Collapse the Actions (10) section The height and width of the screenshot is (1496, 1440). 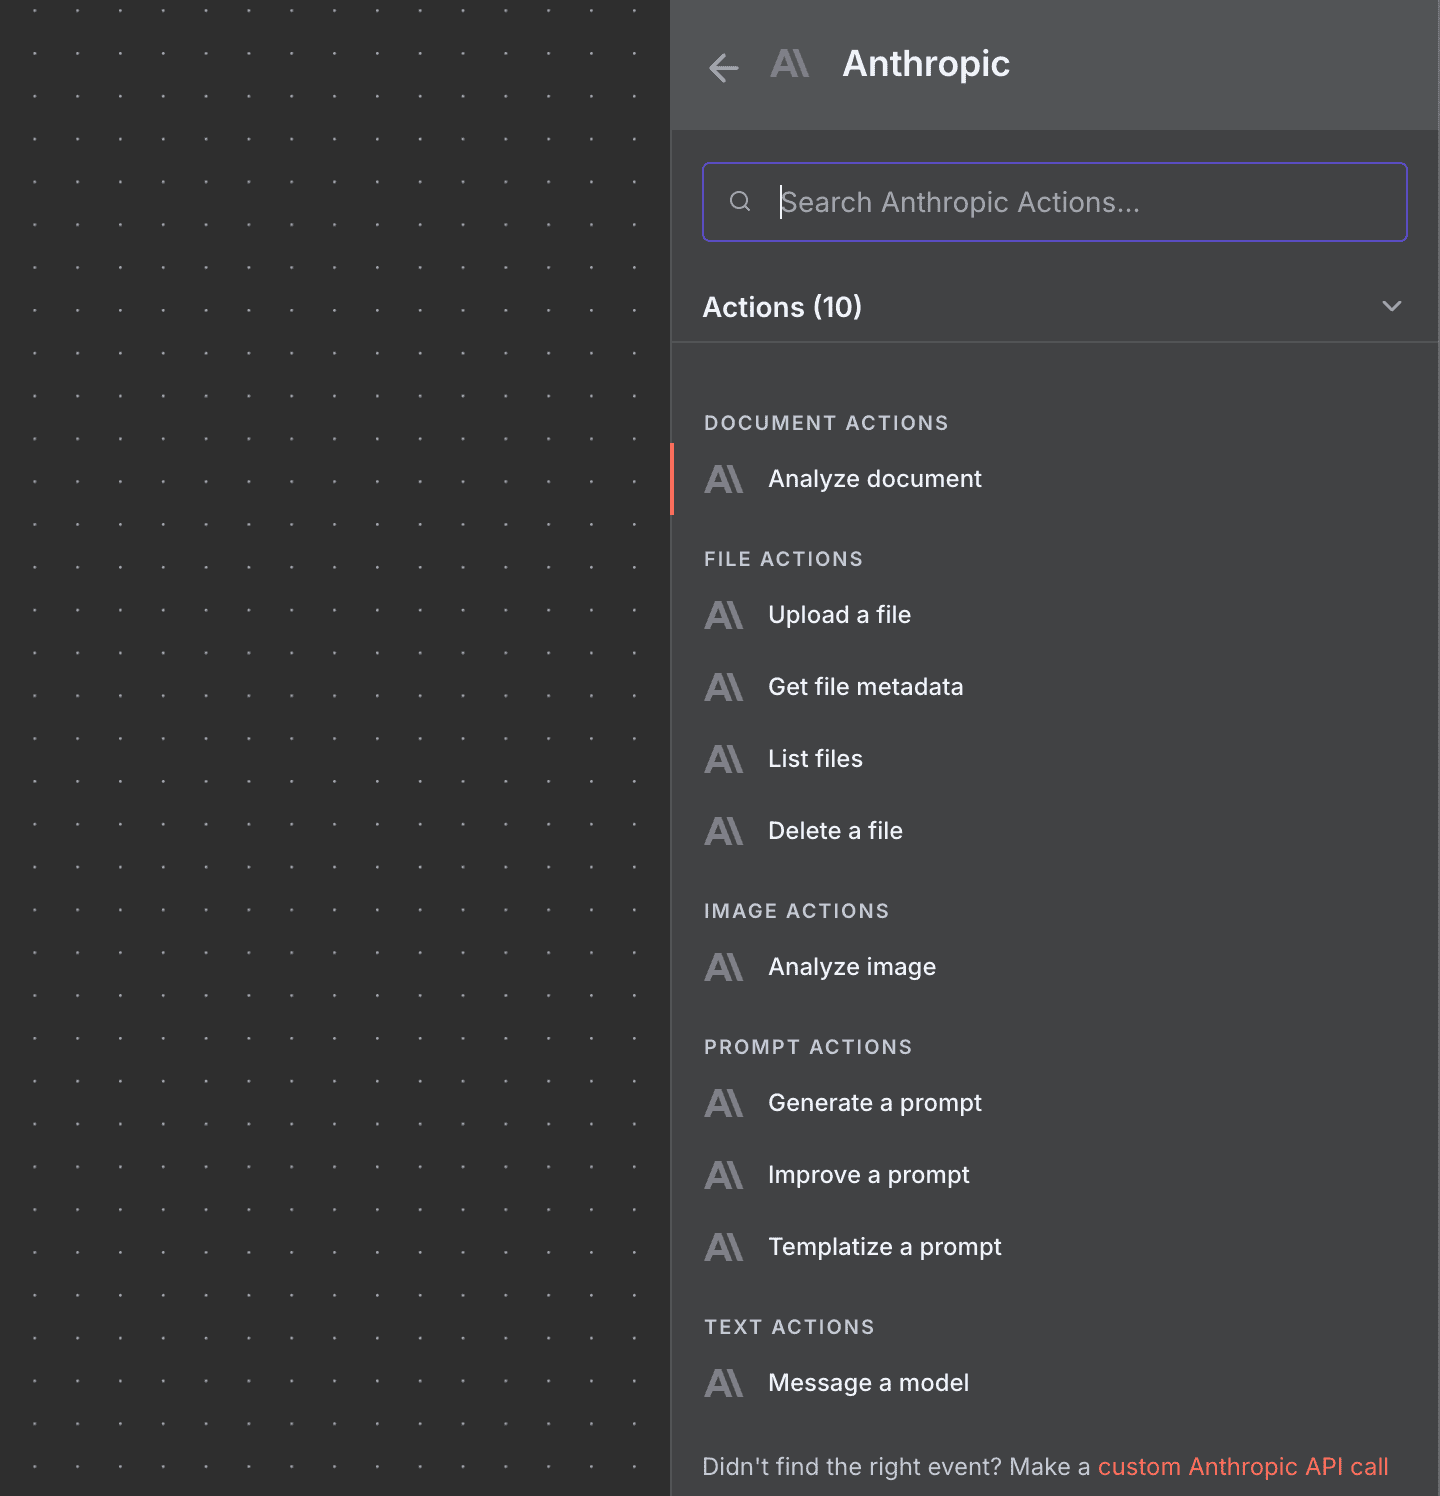tap(1392, 307)
